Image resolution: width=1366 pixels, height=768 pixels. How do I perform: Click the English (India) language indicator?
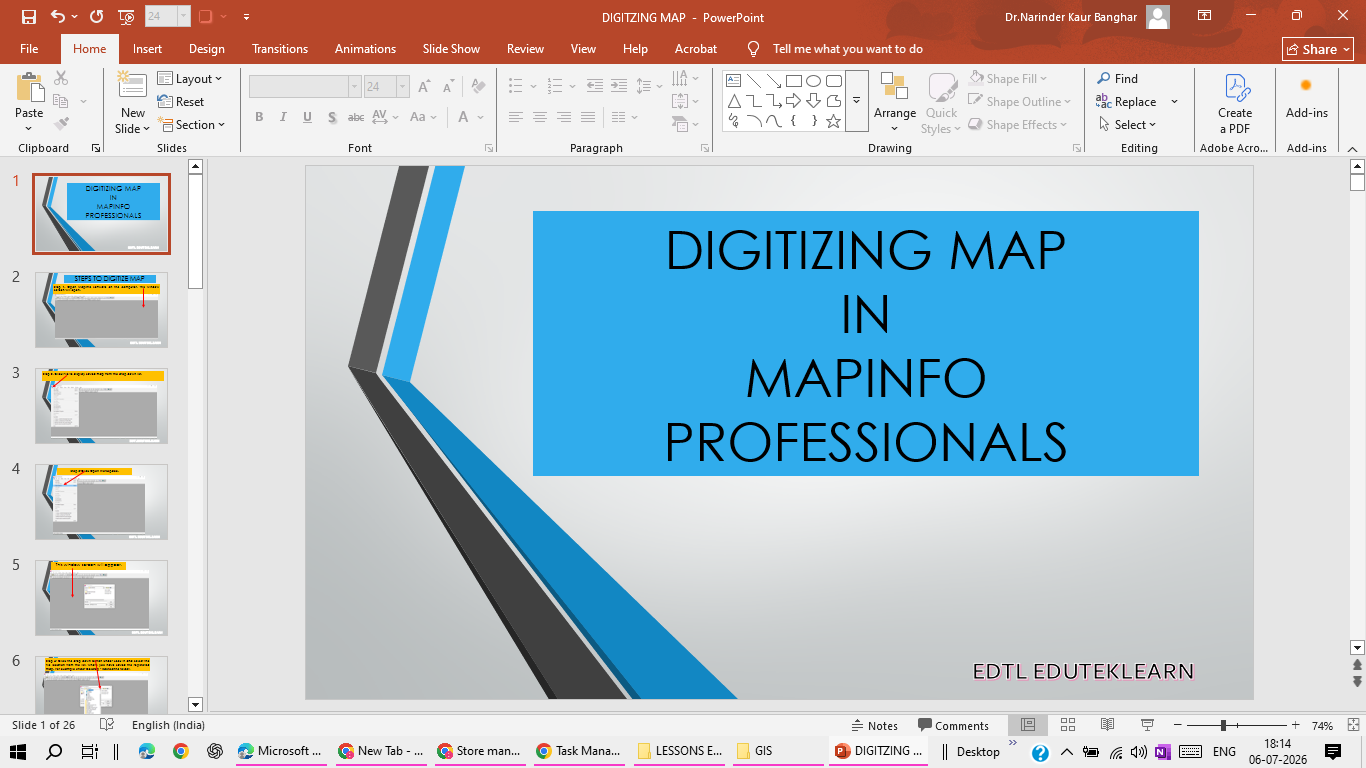pos(168,725)
